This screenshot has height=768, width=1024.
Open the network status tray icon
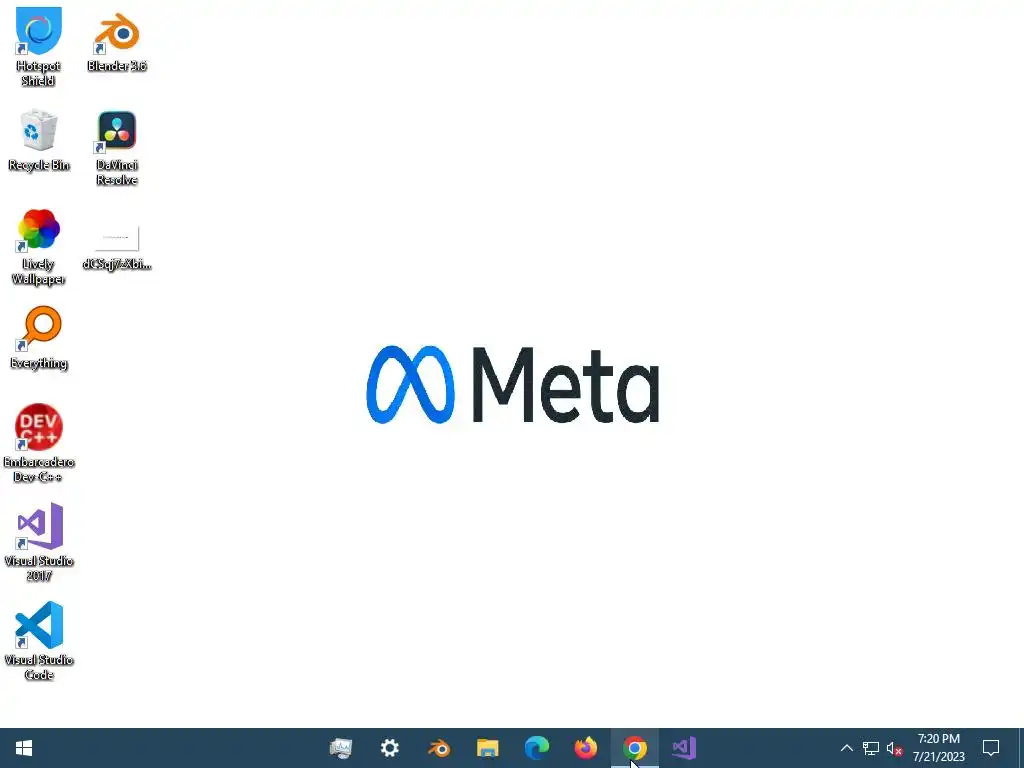coord(871,748)
